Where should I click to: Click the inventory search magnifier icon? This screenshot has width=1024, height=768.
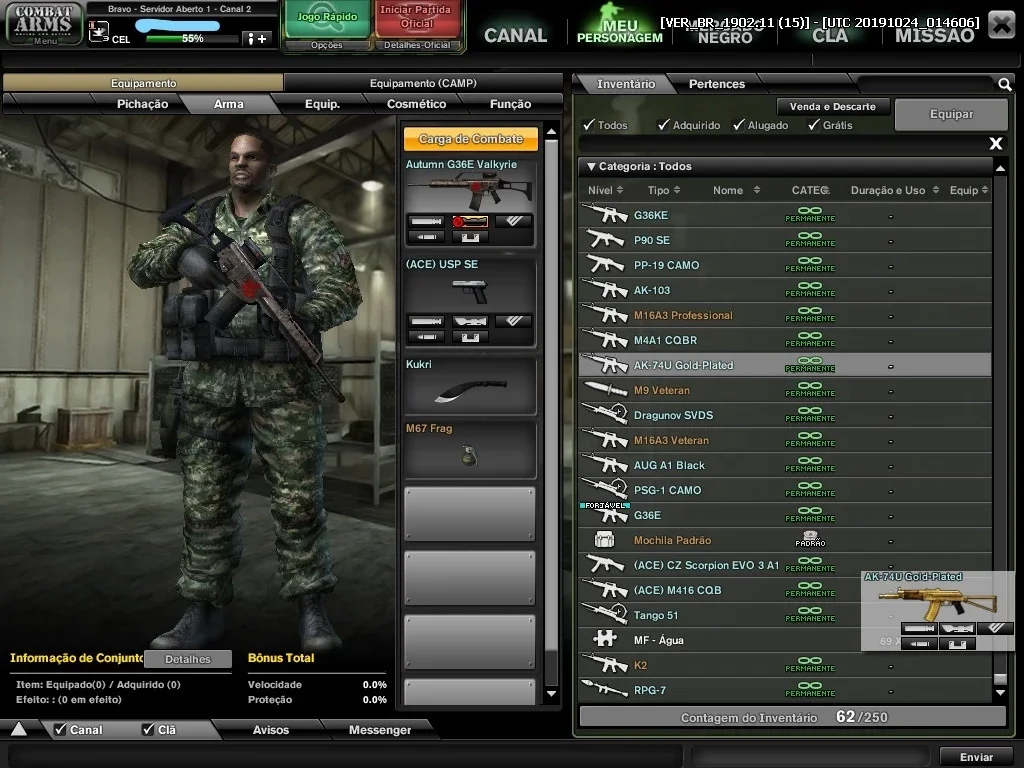pos(1005,84)
